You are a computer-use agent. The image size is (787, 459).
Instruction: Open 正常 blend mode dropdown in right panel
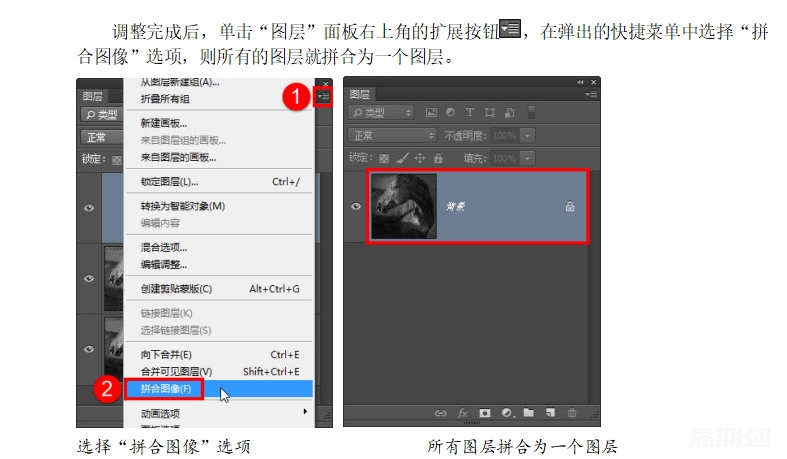[392, 135]
